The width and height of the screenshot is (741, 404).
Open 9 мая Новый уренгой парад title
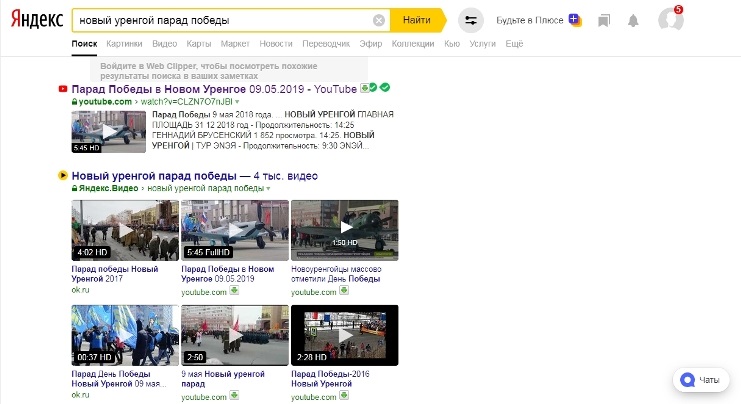point(223,378)
